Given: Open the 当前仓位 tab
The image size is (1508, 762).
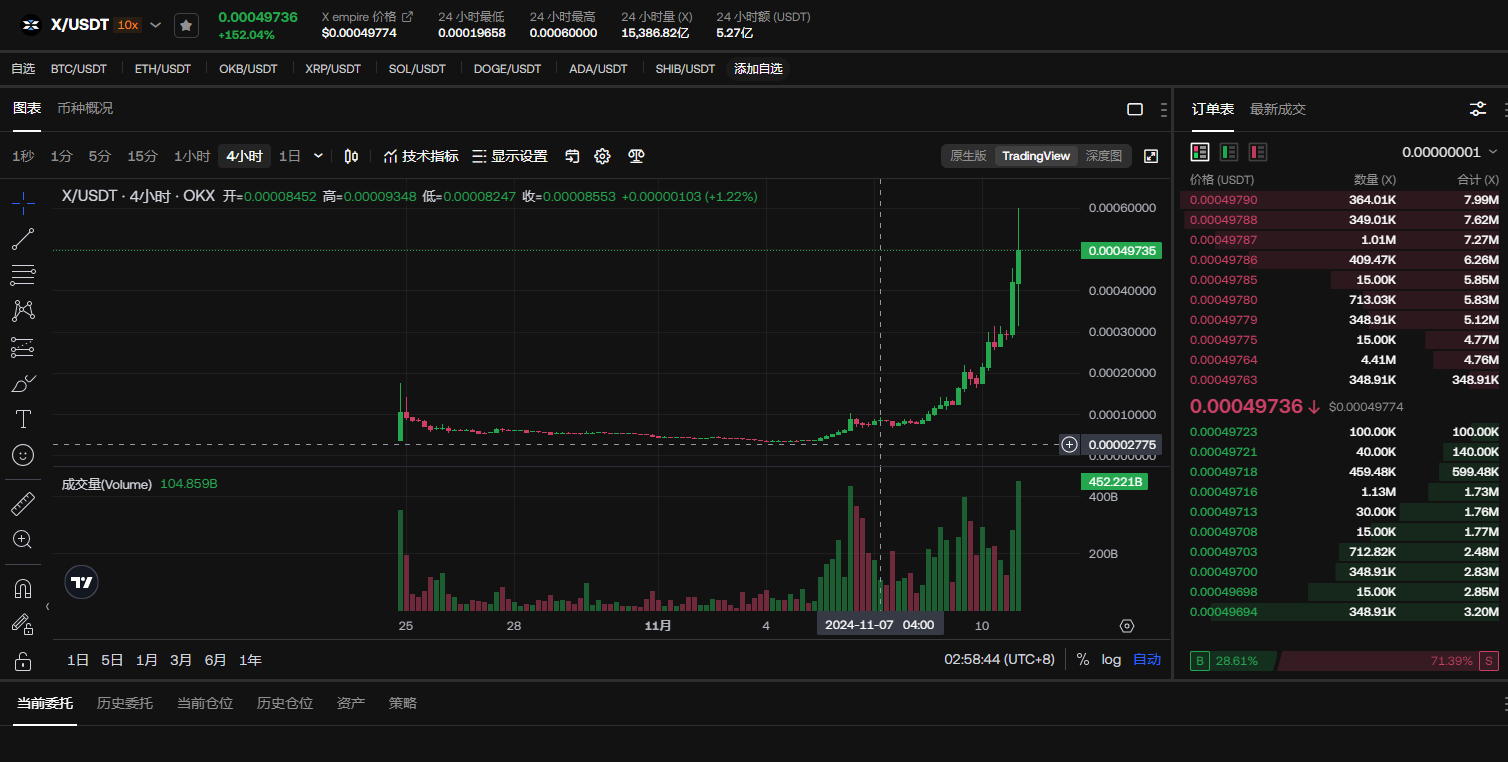Looking at the screenshot, I should pos(205,703).
